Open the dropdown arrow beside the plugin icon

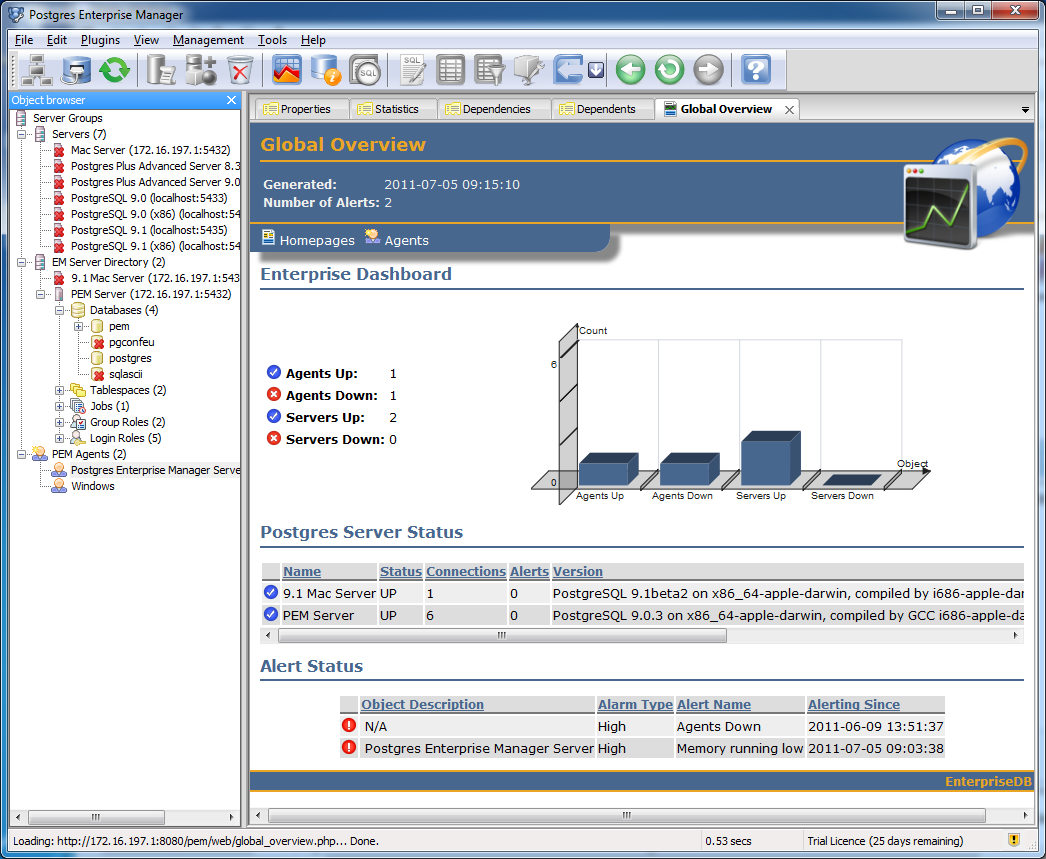point(596,70)
